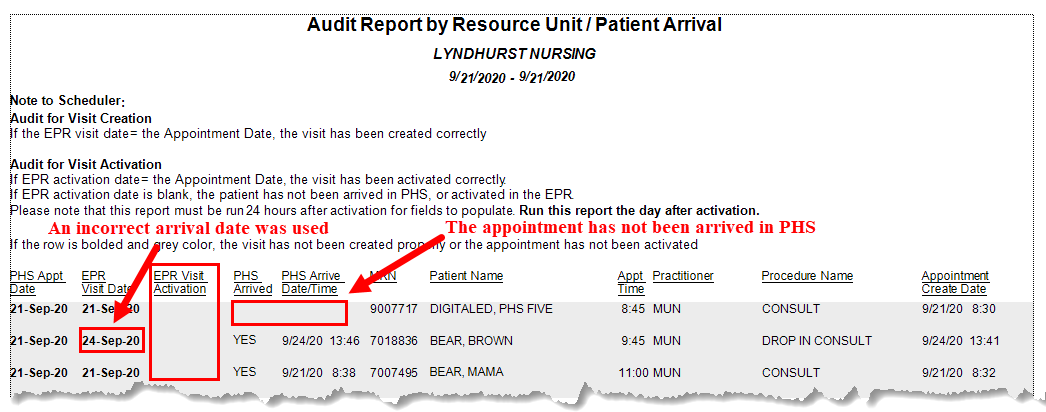This screenshot has width=1046, height=412.
Task: Select the EPR Visit Activation column header
Action: 180,283
